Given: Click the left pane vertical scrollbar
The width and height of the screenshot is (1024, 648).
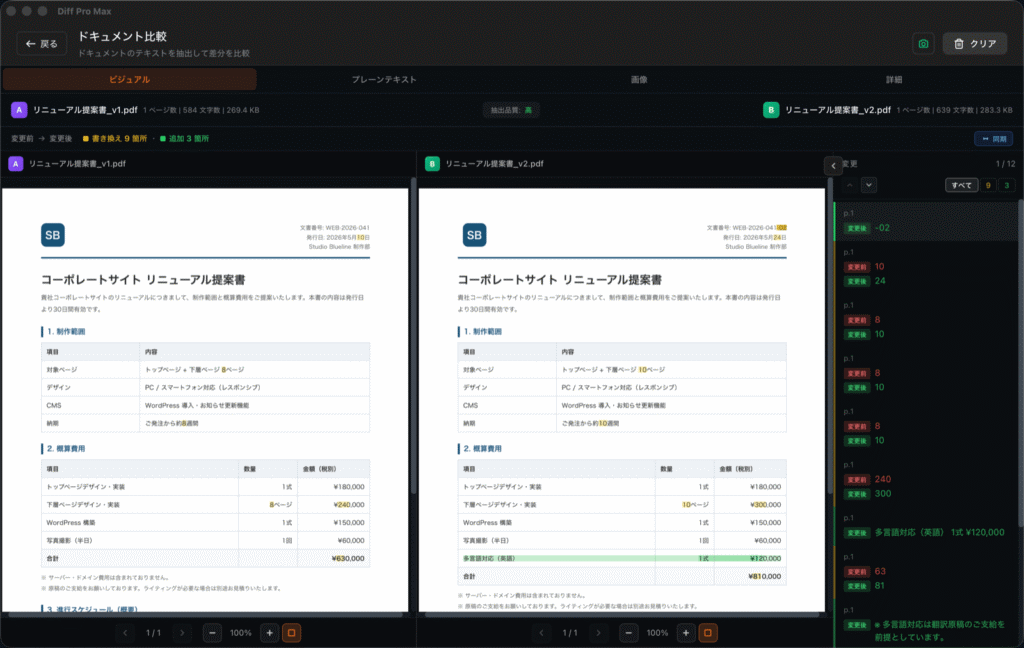Looking at the screenshot, I should click(413, 336).
